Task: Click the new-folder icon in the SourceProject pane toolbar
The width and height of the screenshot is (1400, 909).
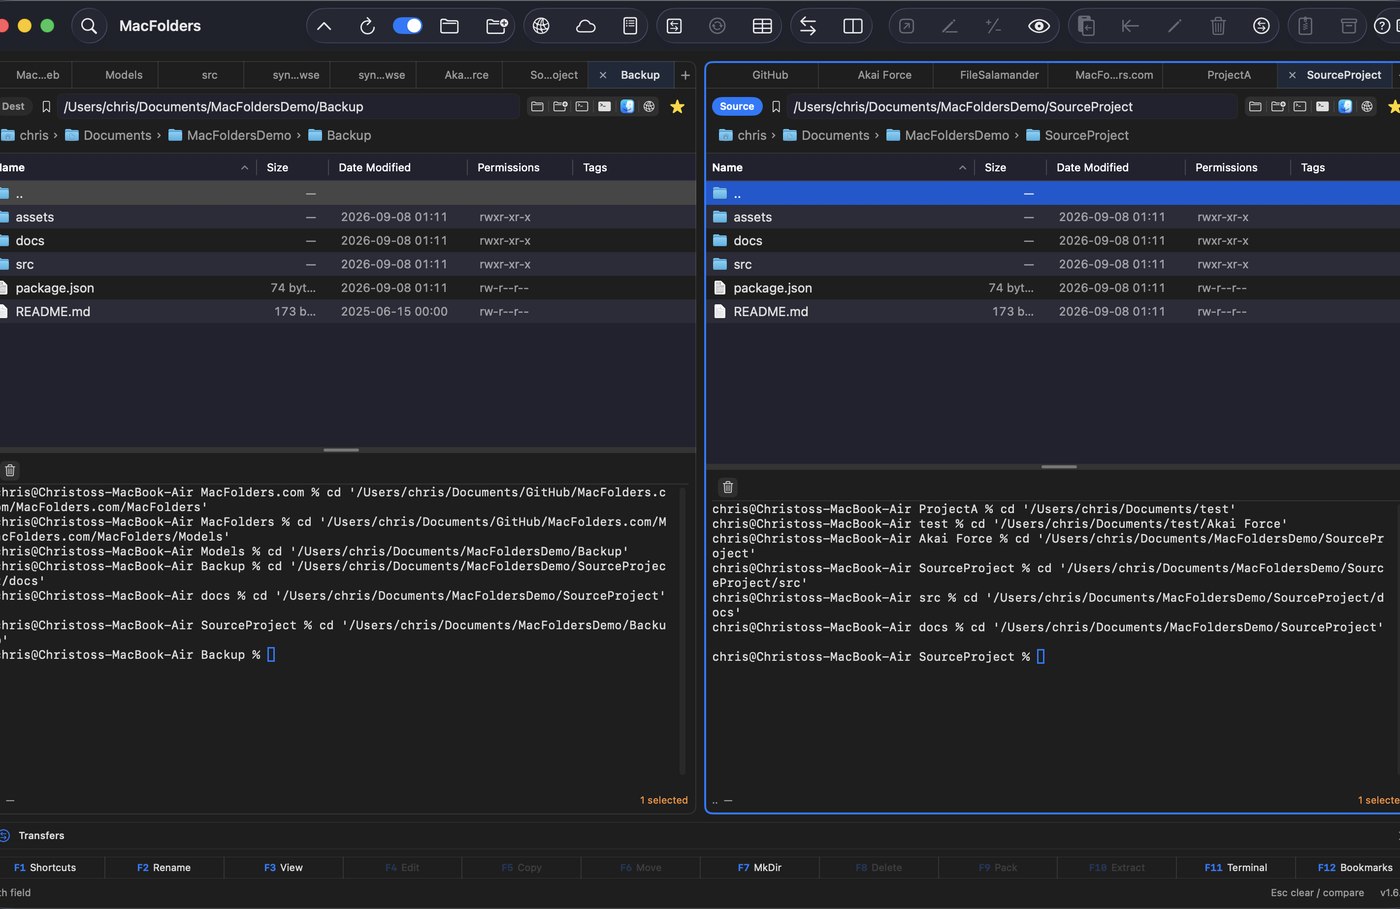Action: (1278, 106)
